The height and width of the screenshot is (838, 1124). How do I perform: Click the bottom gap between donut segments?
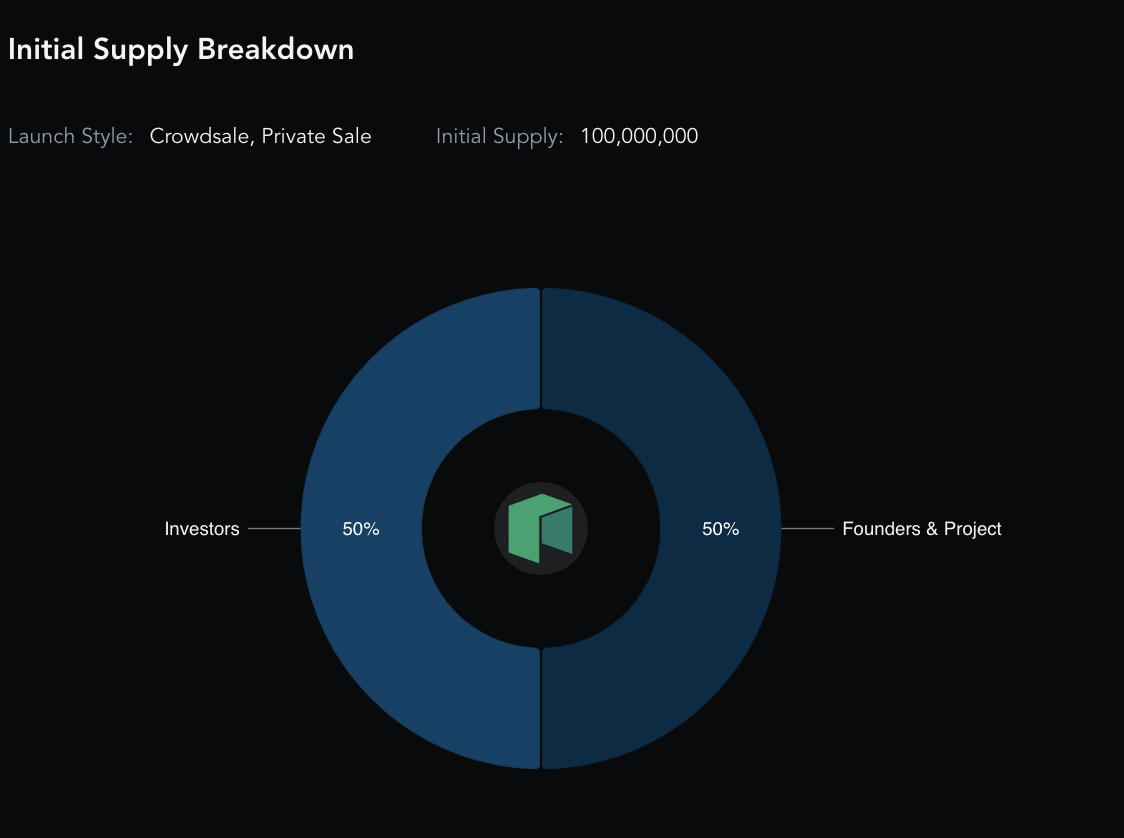tap(541, 708)
